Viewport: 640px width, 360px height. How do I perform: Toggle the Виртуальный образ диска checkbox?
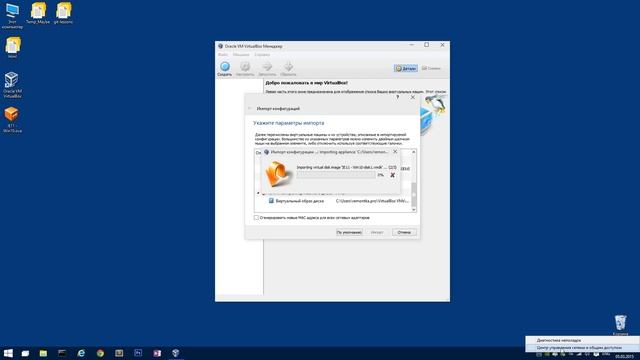point(271,201)
